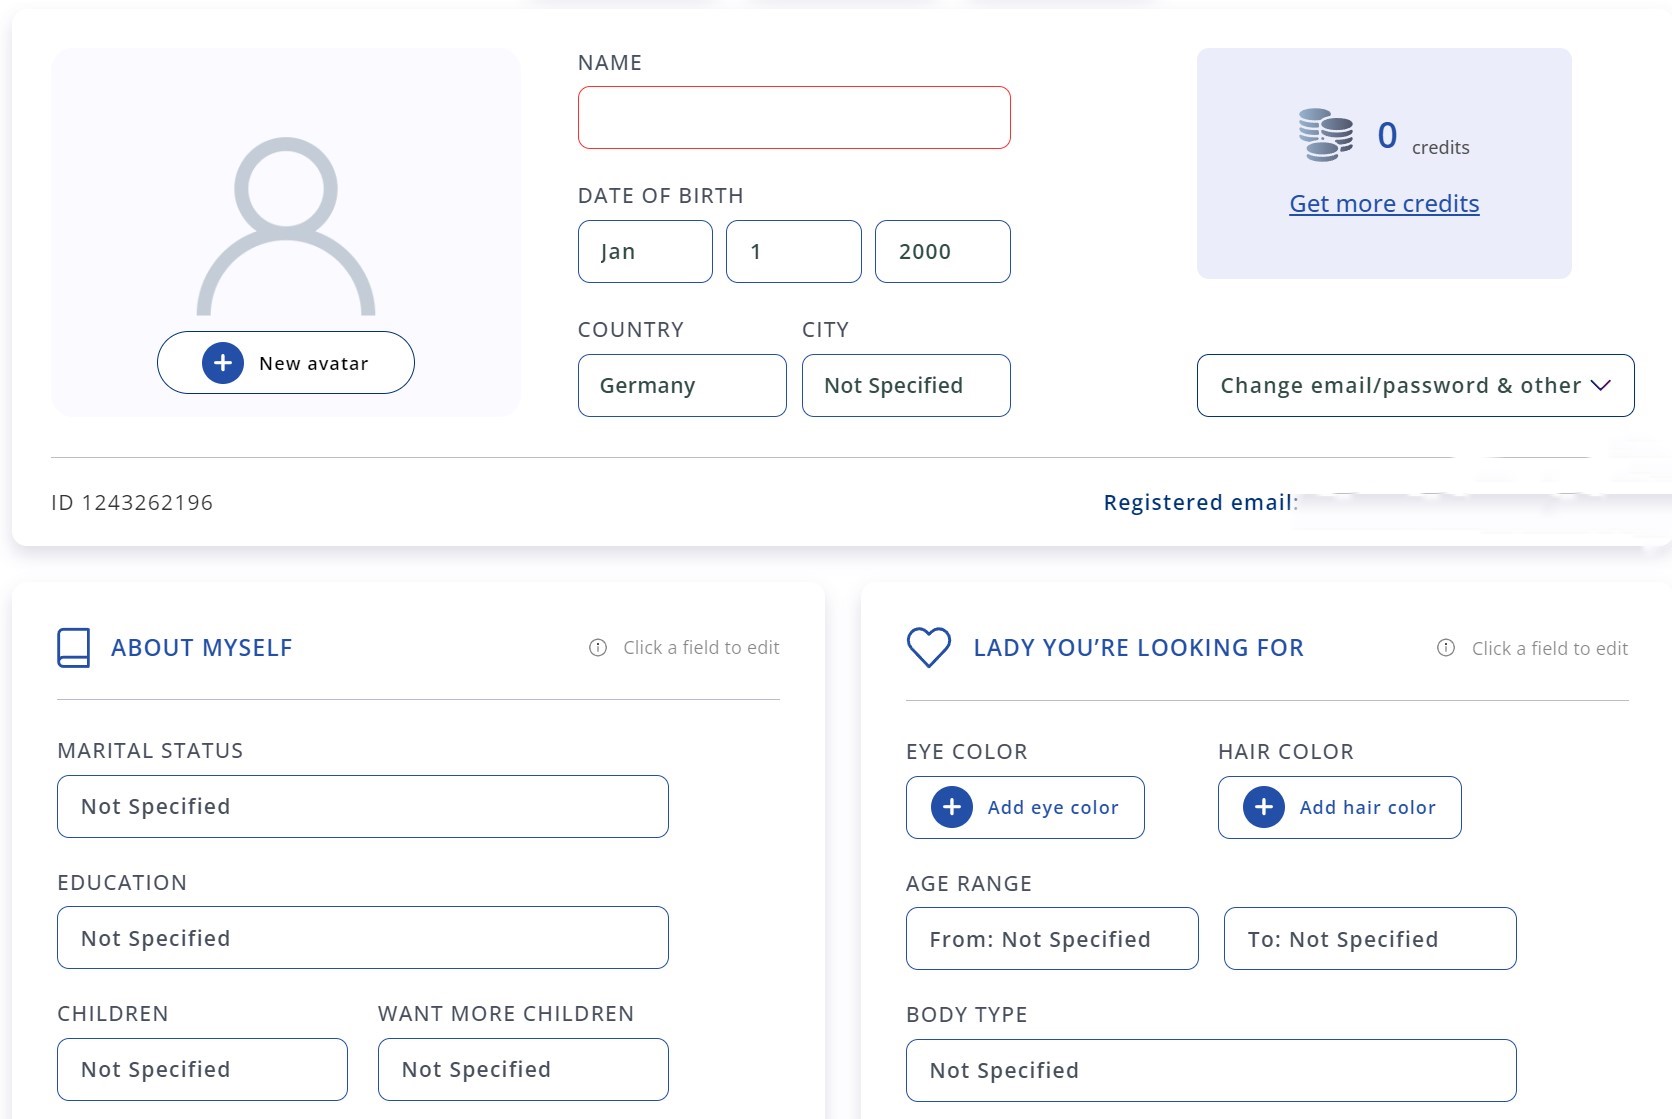This screenshot has width=1672, height=1119.
Task: Click the book icon beside About Myself
Action: pos(74,647)
